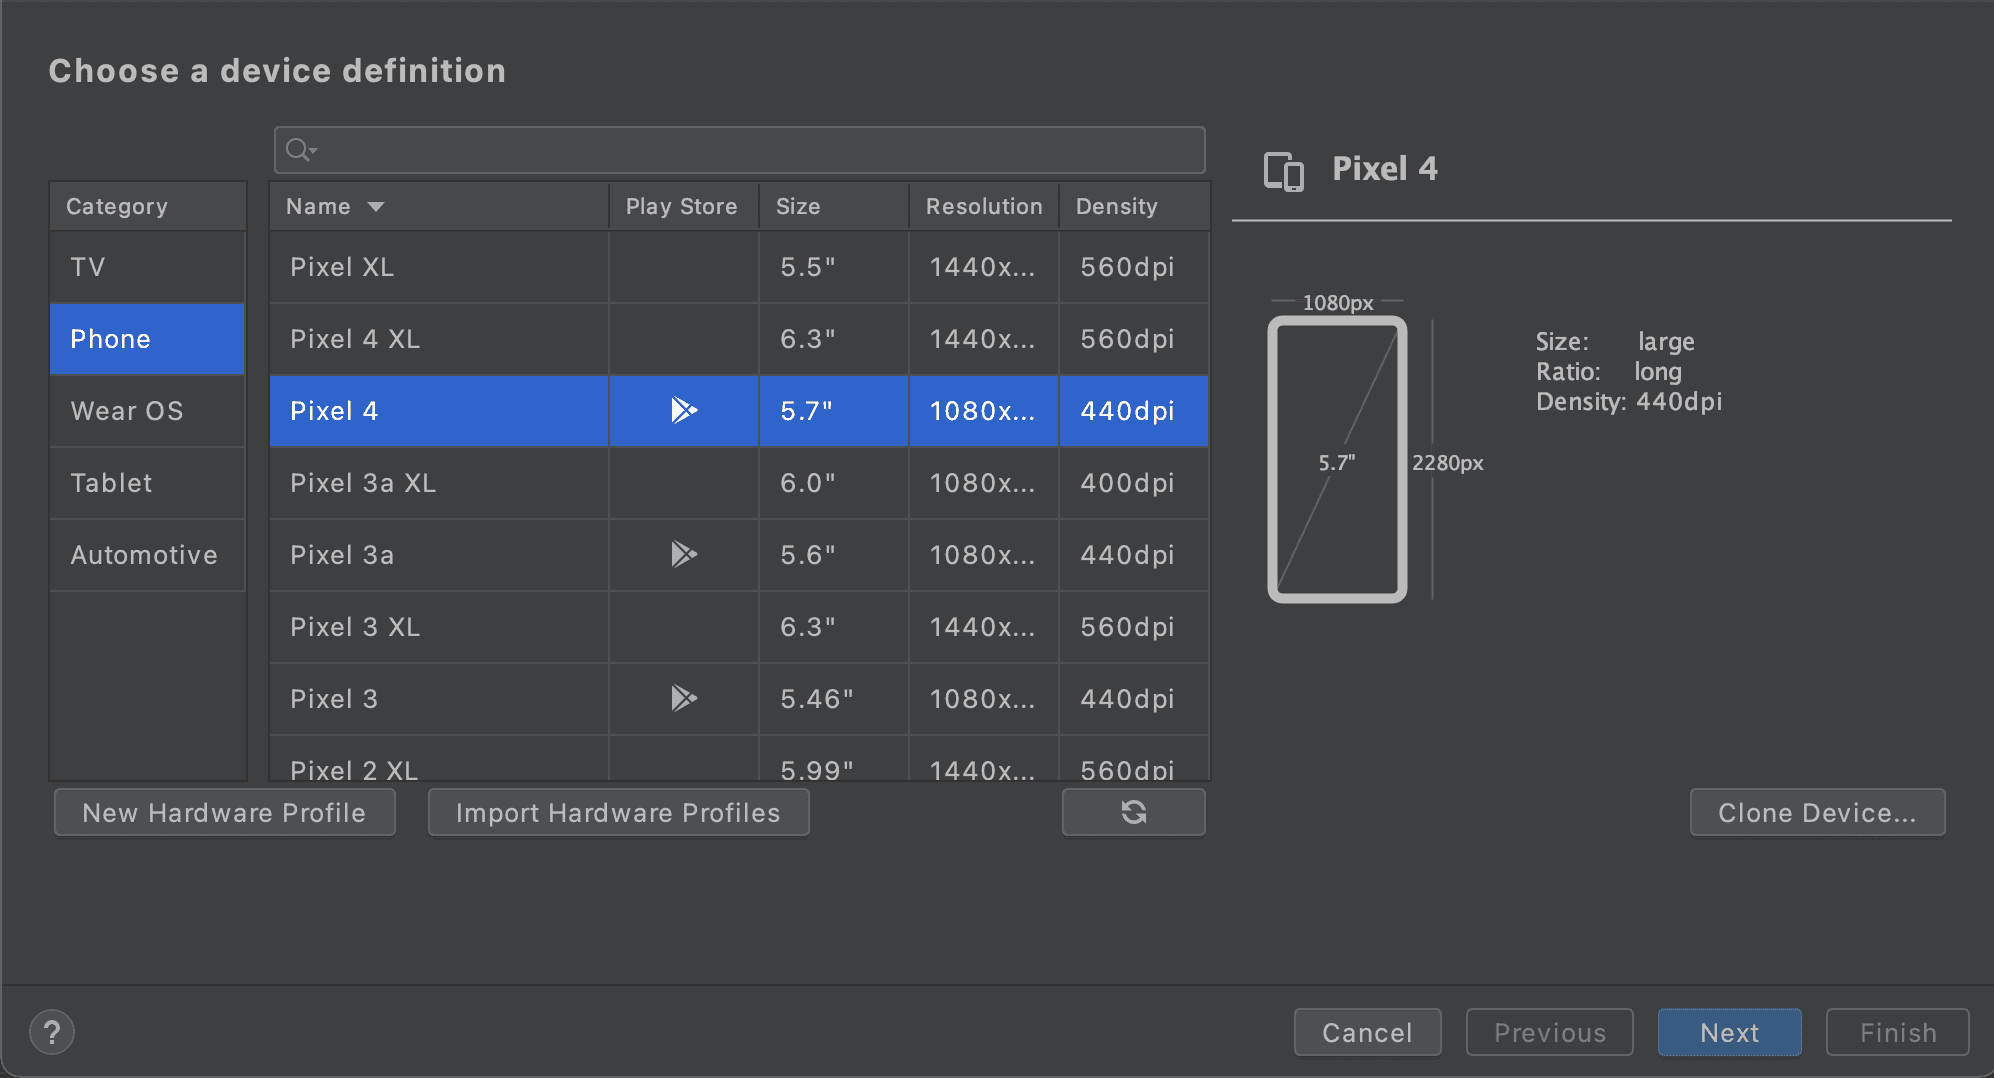Select the Wear OS category
Image resolution: width=1994 pixels, height=1078 pixels.
point(147,411)
